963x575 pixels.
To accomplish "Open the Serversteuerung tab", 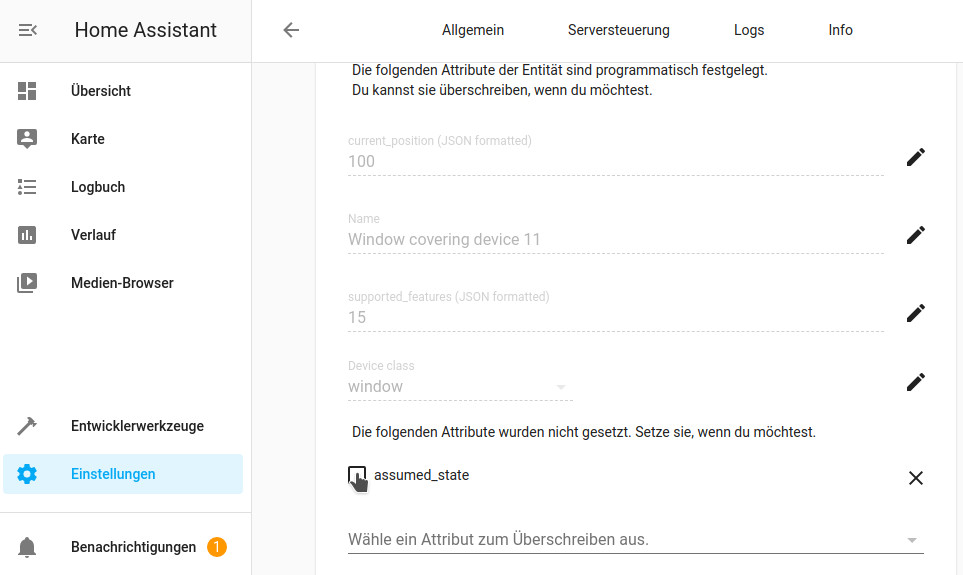I will click(x=618, y=30).
